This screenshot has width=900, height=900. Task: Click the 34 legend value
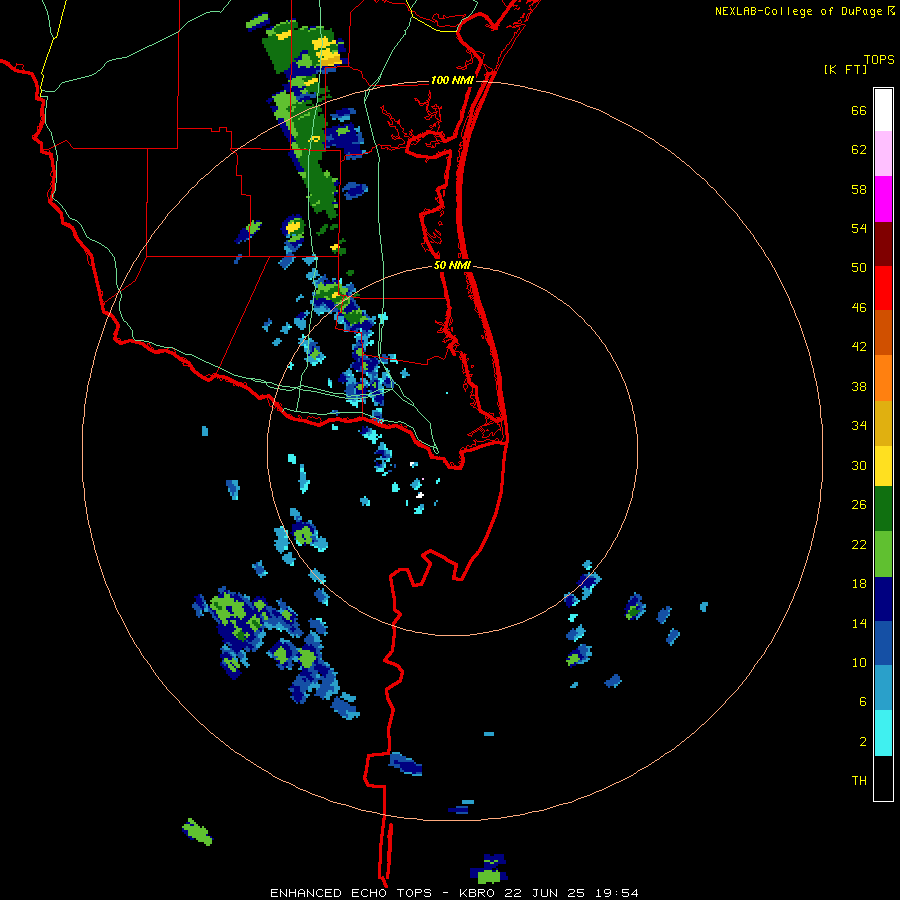[x=859, y=426]
